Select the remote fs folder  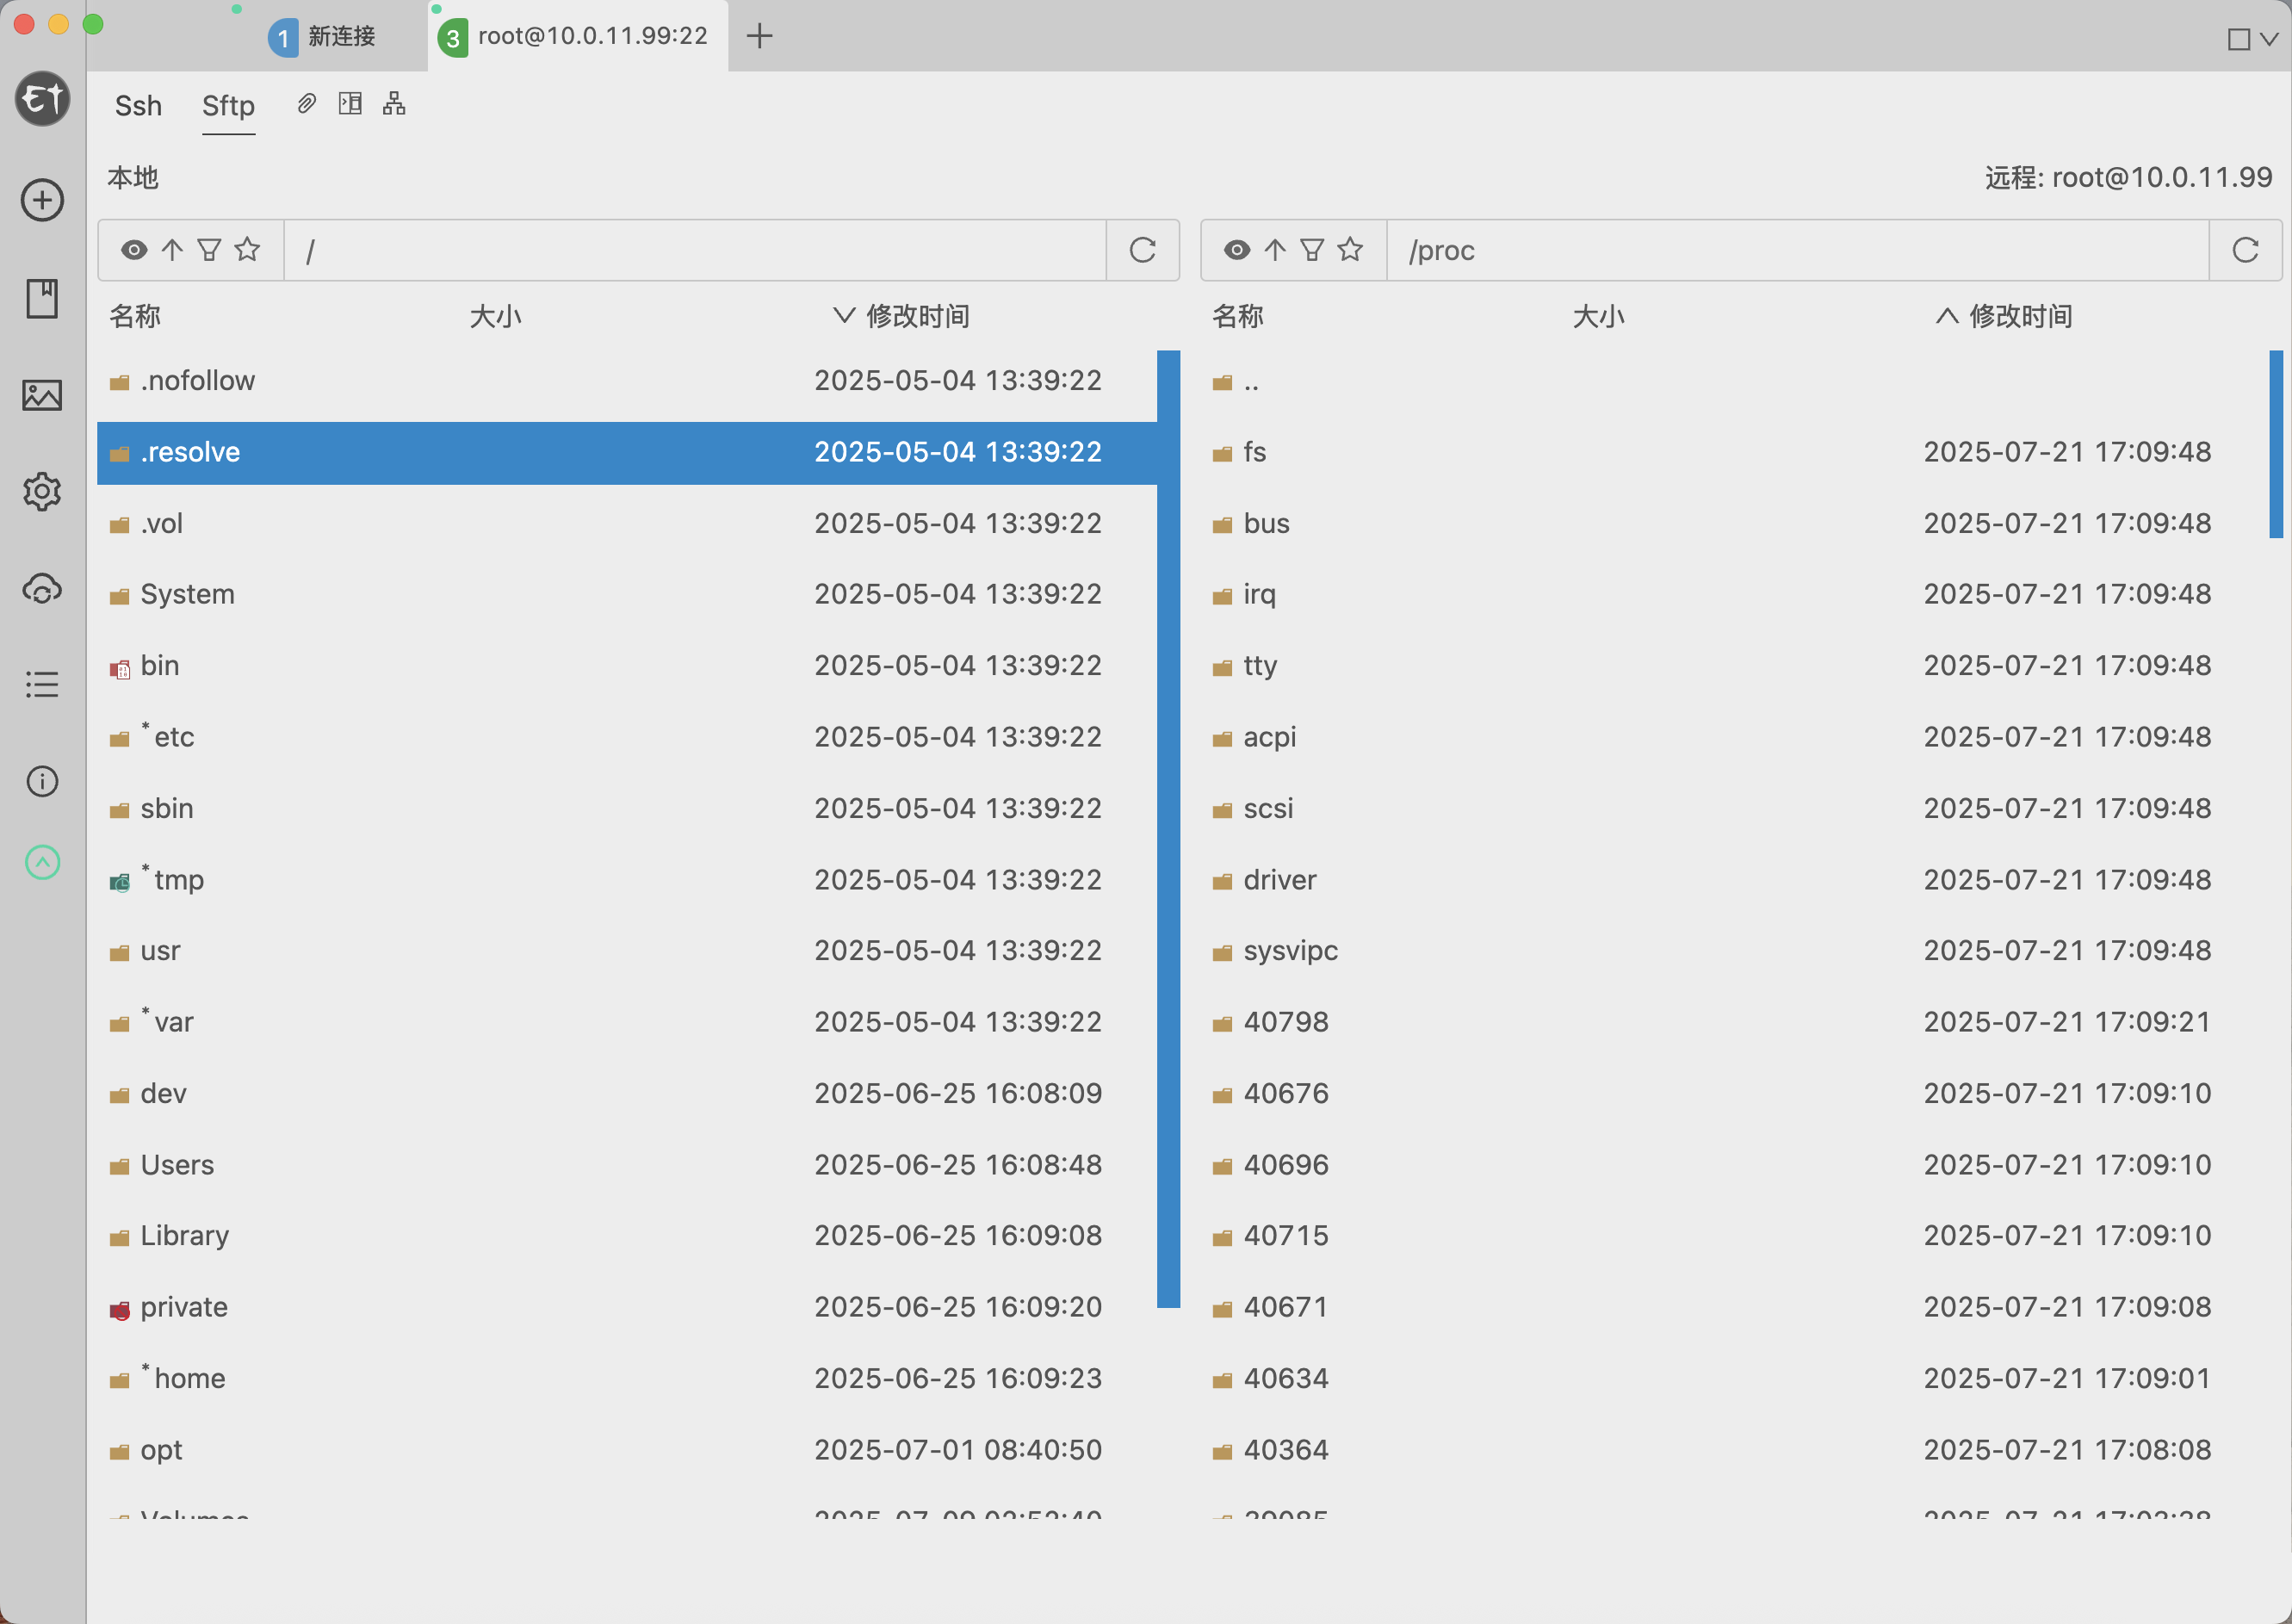coord(1734,452)
